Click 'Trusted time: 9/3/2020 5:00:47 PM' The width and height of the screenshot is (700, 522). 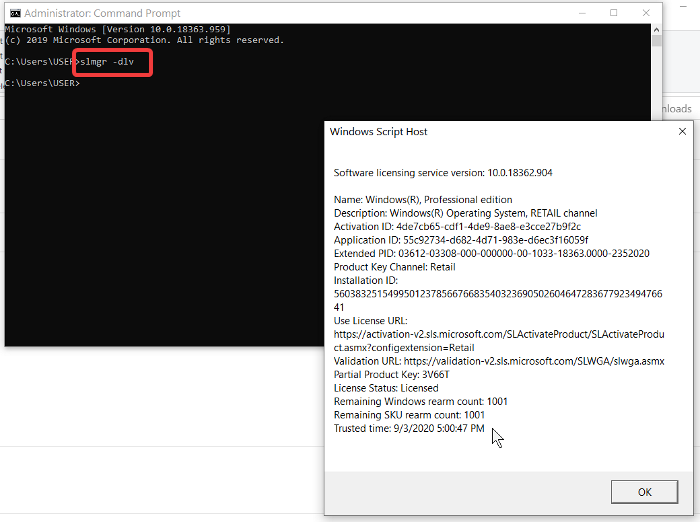(x=409, y=428)
